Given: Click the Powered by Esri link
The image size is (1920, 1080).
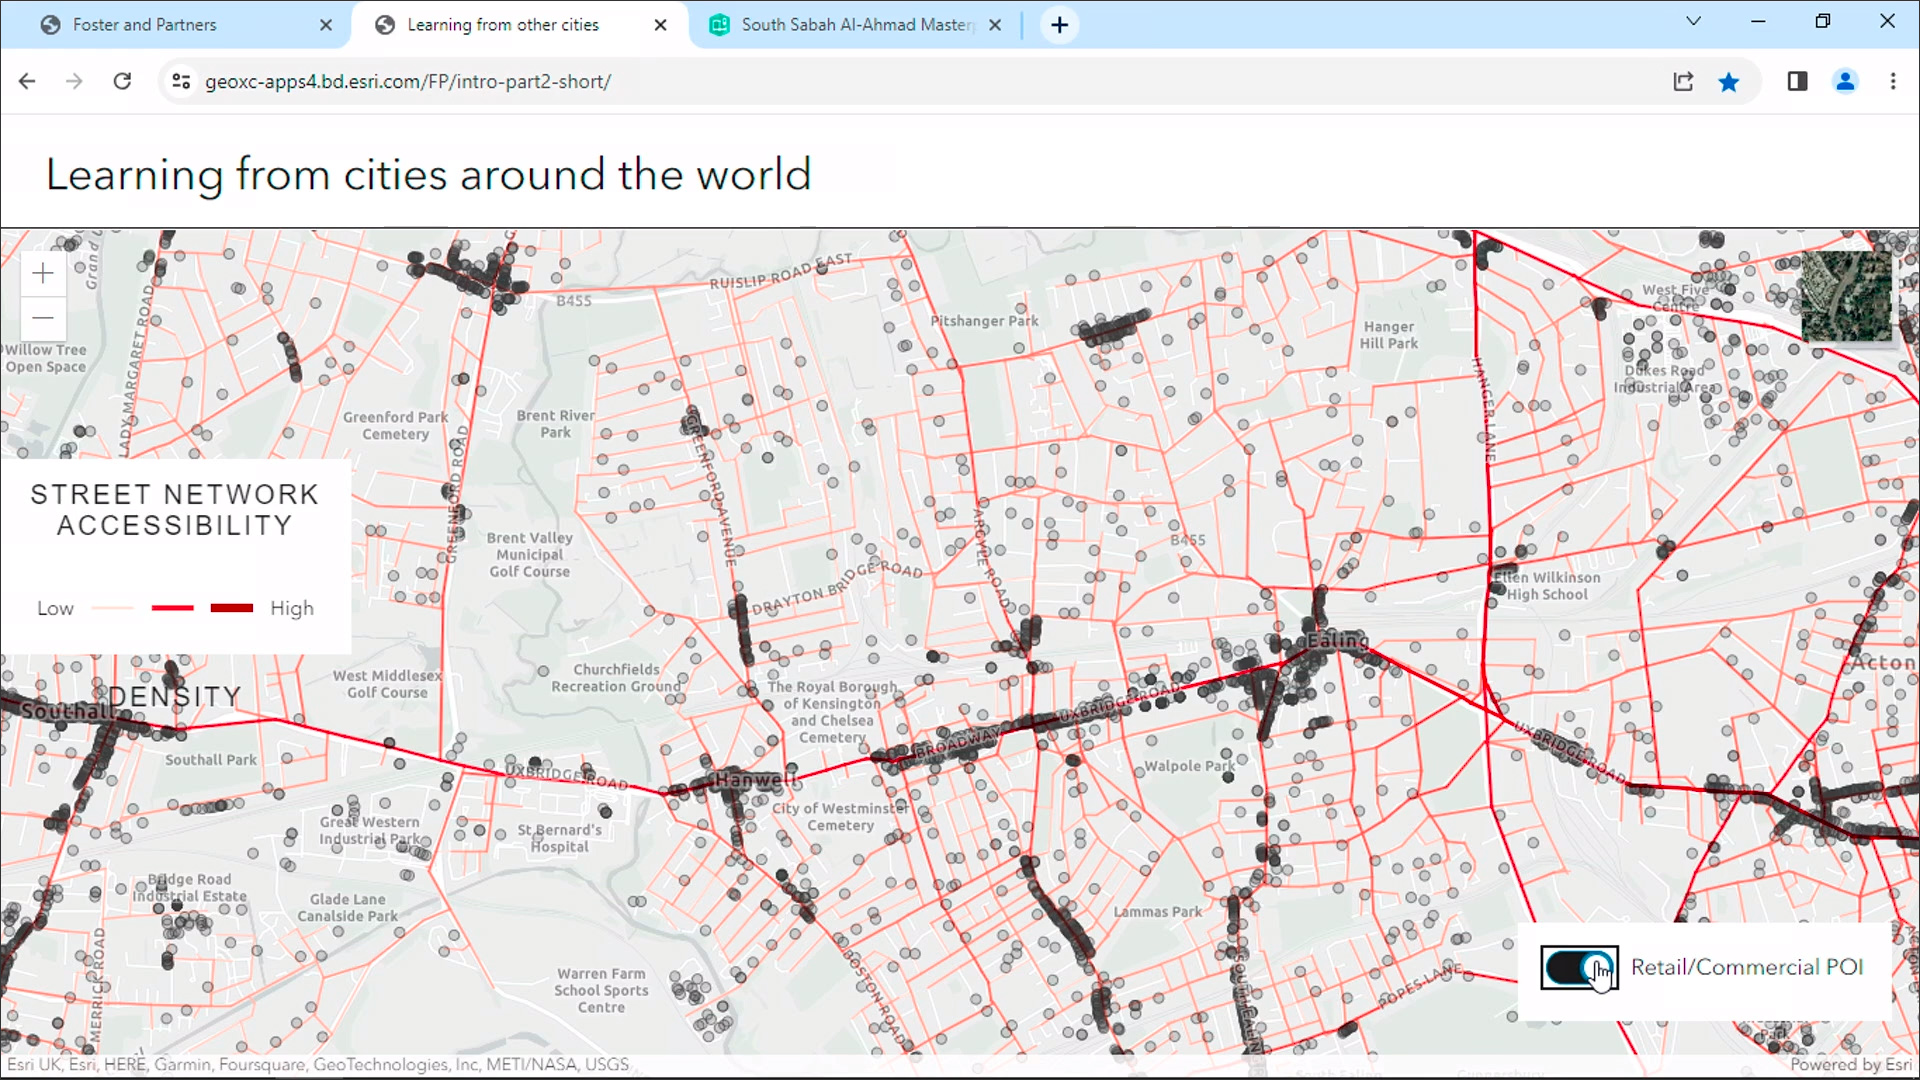Looking at the screenshot, I should coord(1851,1065).
